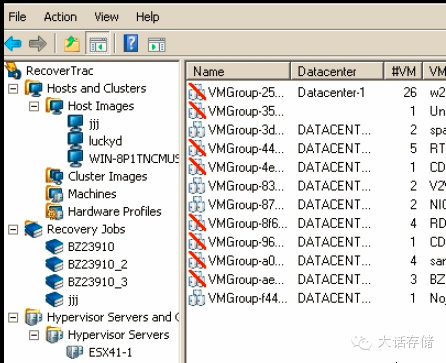
Task: Click the Hypervisor Servers and Clusters icon
Action: [x=34, y=317]
